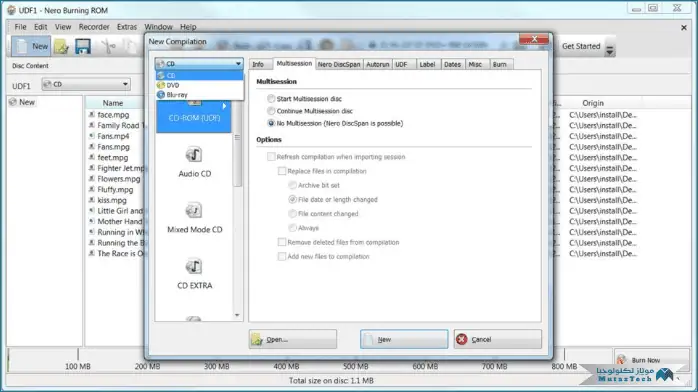Switch to the Autorun tab

pyautogui.click(x=377, y=65)
